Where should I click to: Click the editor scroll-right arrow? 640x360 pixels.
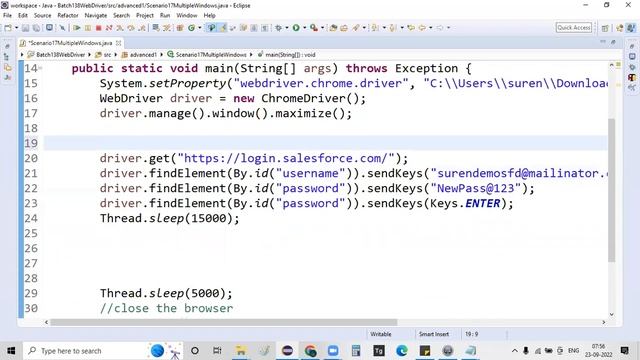click(x=604, y=322)
